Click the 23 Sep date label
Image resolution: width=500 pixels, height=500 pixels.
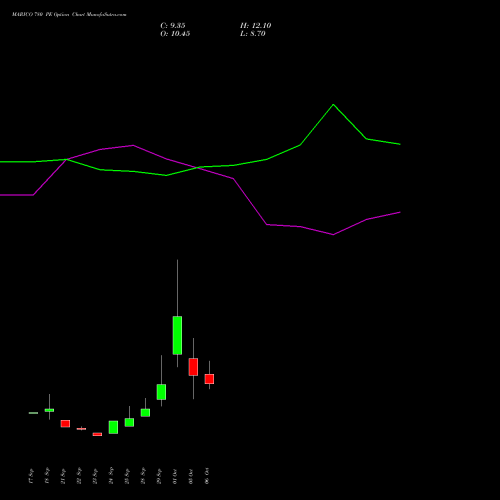(95, 476)
